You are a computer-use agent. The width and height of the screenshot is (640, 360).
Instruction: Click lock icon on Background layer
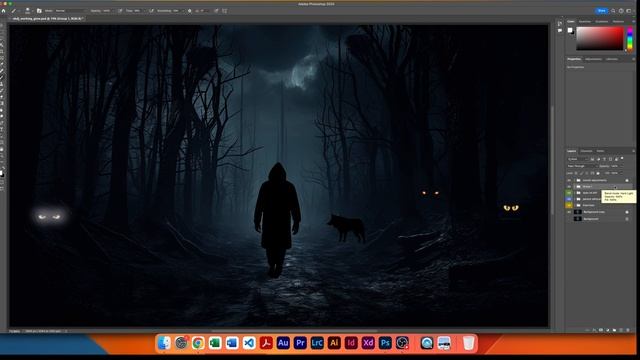point(627,219)
